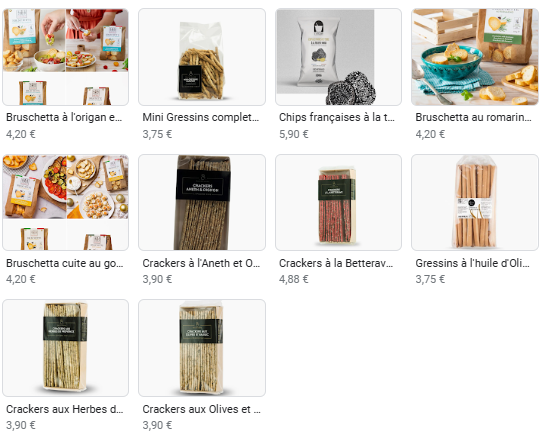View the Crackers aux Herbes product image

tap(65, 348)
